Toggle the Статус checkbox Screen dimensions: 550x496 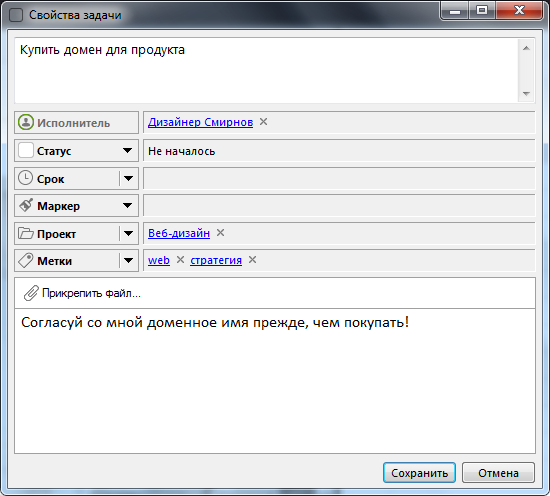[26, 150]
